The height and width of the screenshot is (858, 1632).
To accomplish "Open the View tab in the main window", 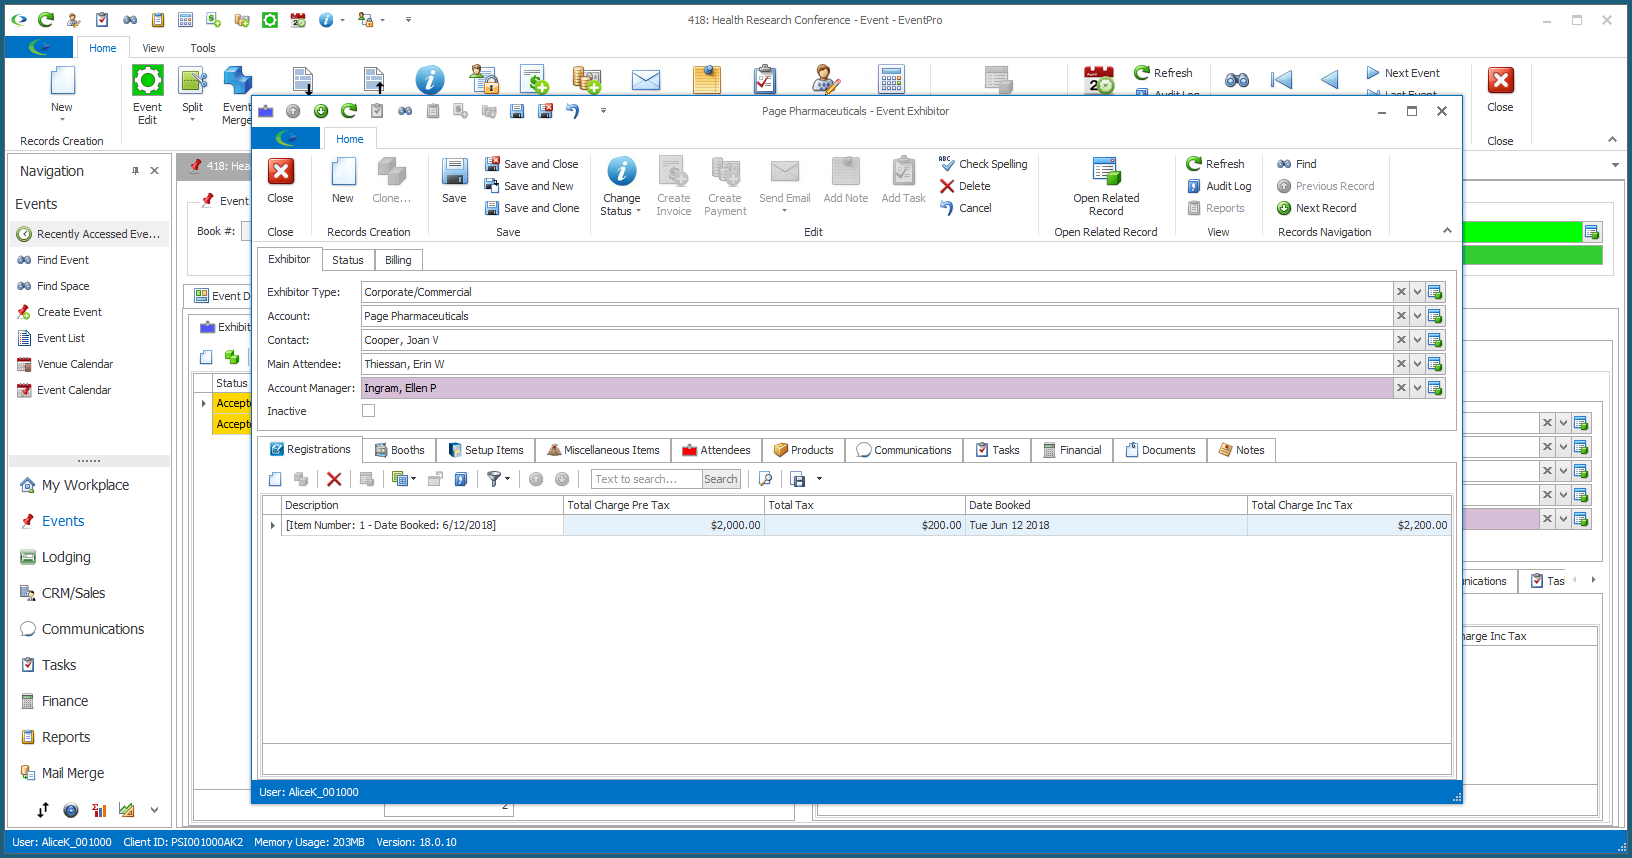I will tap(153, 48).
